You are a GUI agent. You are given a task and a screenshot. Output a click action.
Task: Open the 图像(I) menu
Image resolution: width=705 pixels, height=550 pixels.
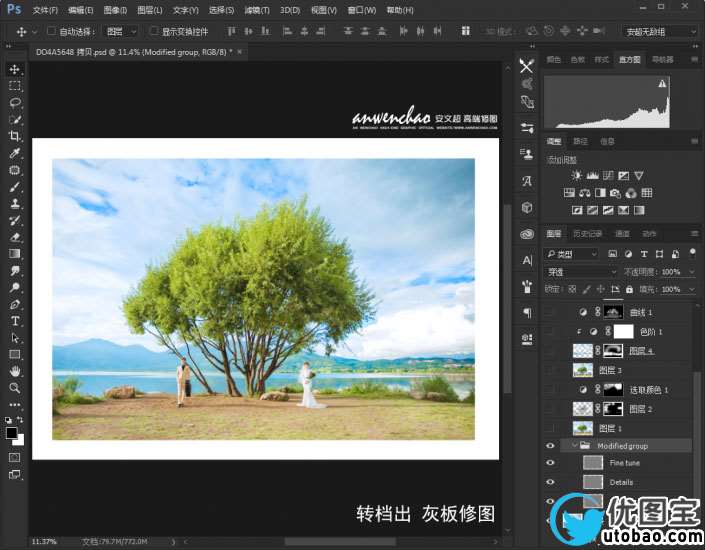[115, 10]
